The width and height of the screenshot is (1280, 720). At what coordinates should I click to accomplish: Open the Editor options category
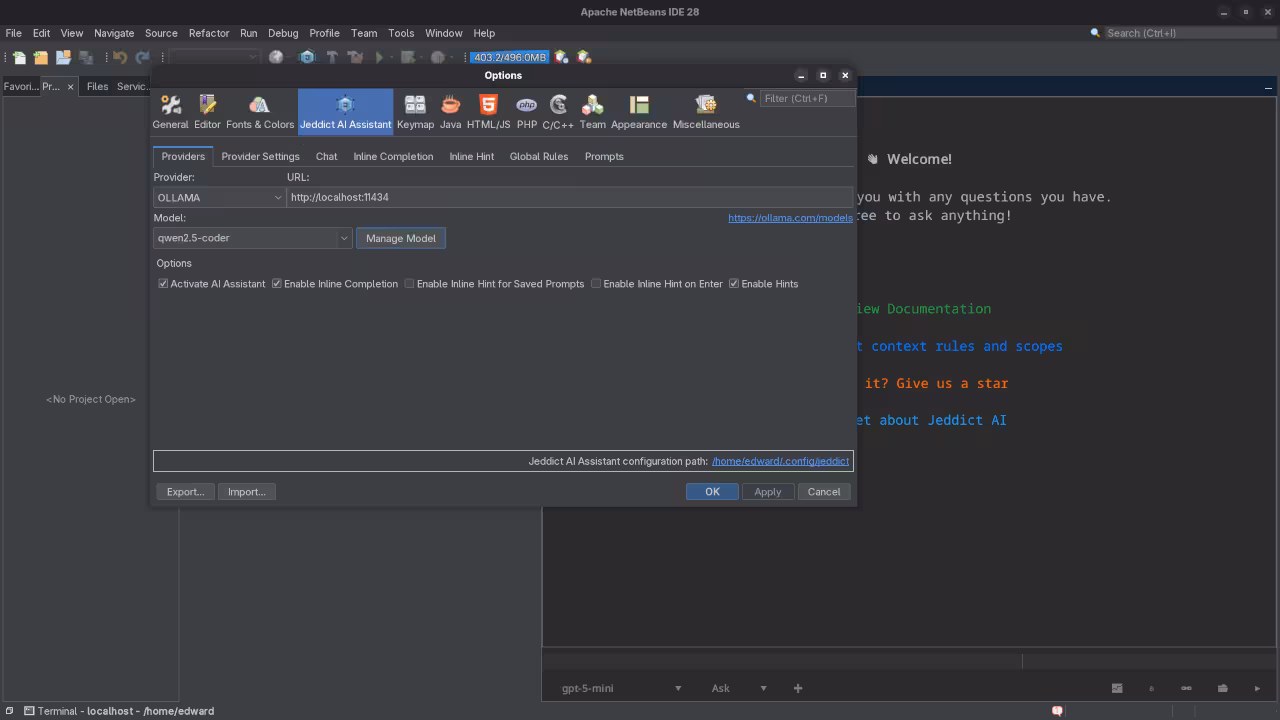(x=207, y=110)
